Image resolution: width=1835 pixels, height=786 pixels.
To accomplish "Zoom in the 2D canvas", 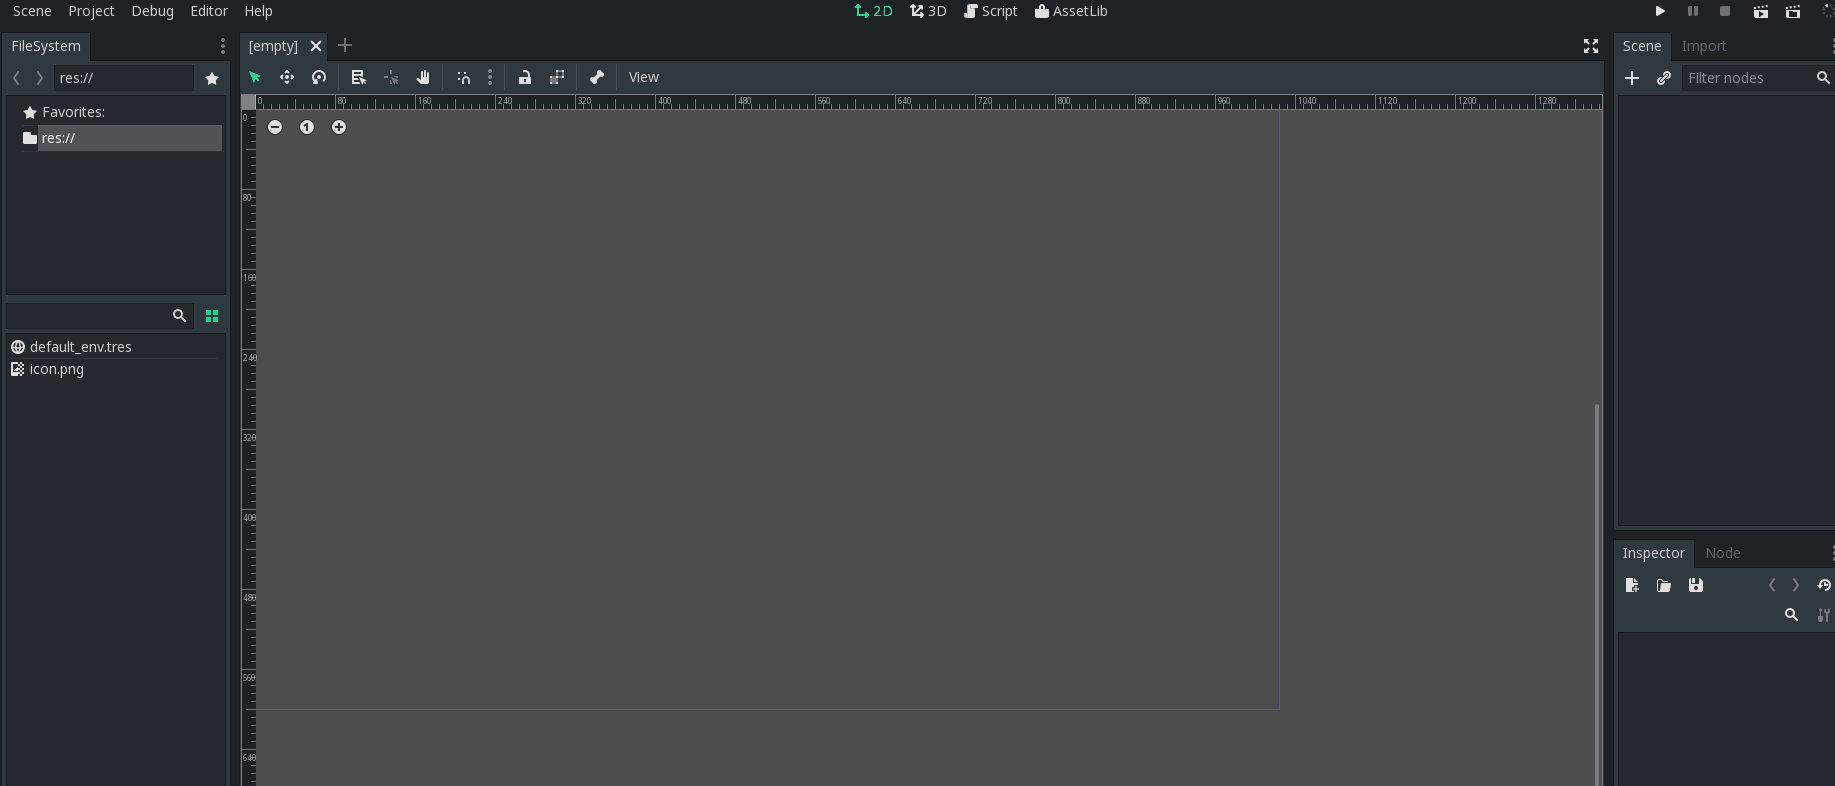I will 339,127.
